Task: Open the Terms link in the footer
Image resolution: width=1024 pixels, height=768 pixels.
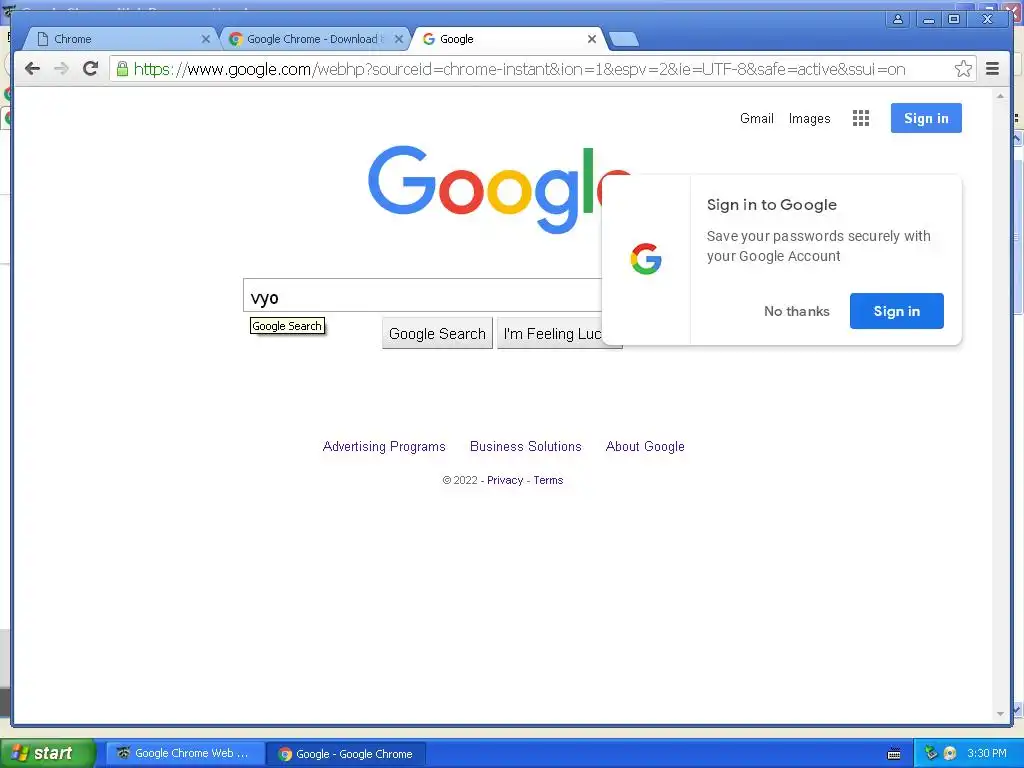Action: (x=548, y=480)
